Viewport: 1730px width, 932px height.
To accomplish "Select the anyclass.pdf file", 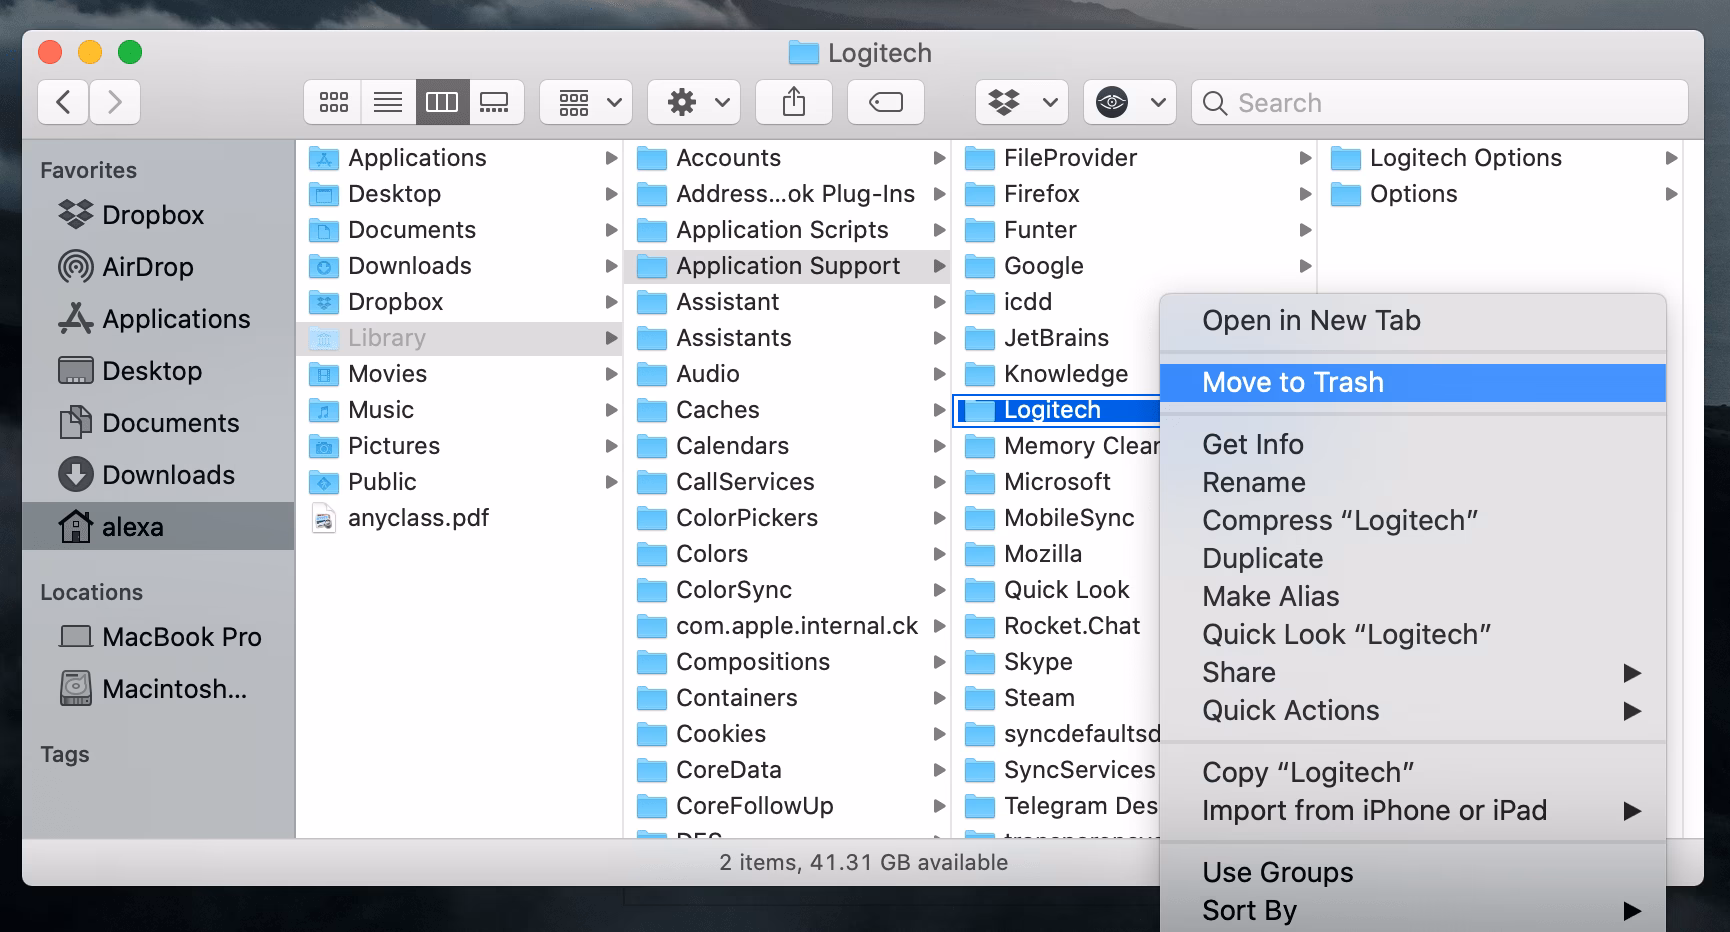I will tap(459, 518).
